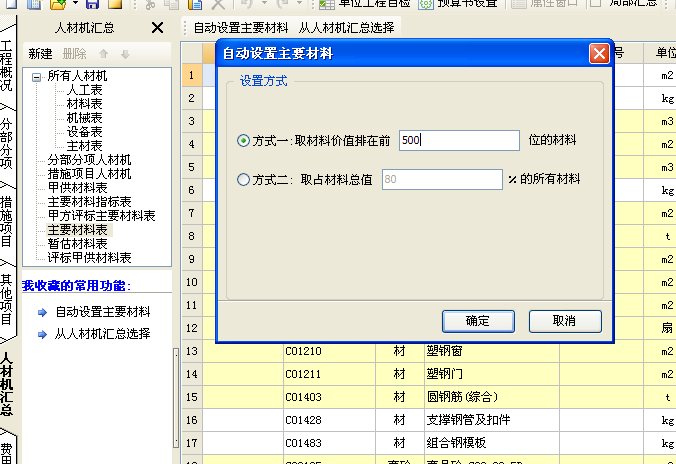This screenshot has width=676, height=464.
Task: Select 机械表 tree entry
Action: [84, 118]
